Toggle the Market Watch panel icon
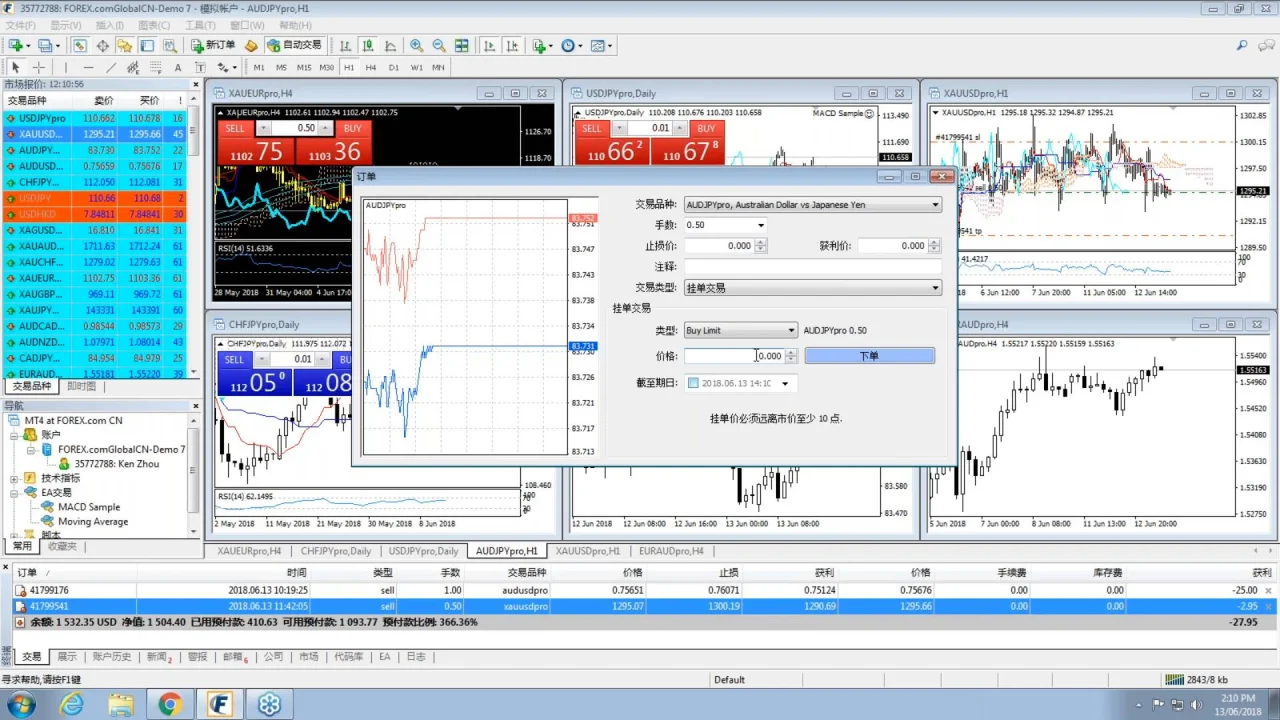 click(x=80, y=45)
